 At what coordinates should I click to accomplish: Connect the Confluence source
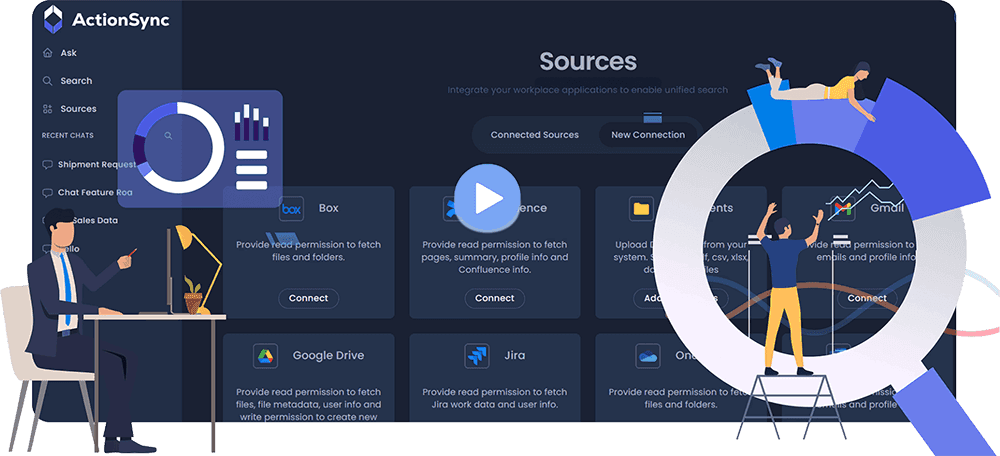point(495,298)
